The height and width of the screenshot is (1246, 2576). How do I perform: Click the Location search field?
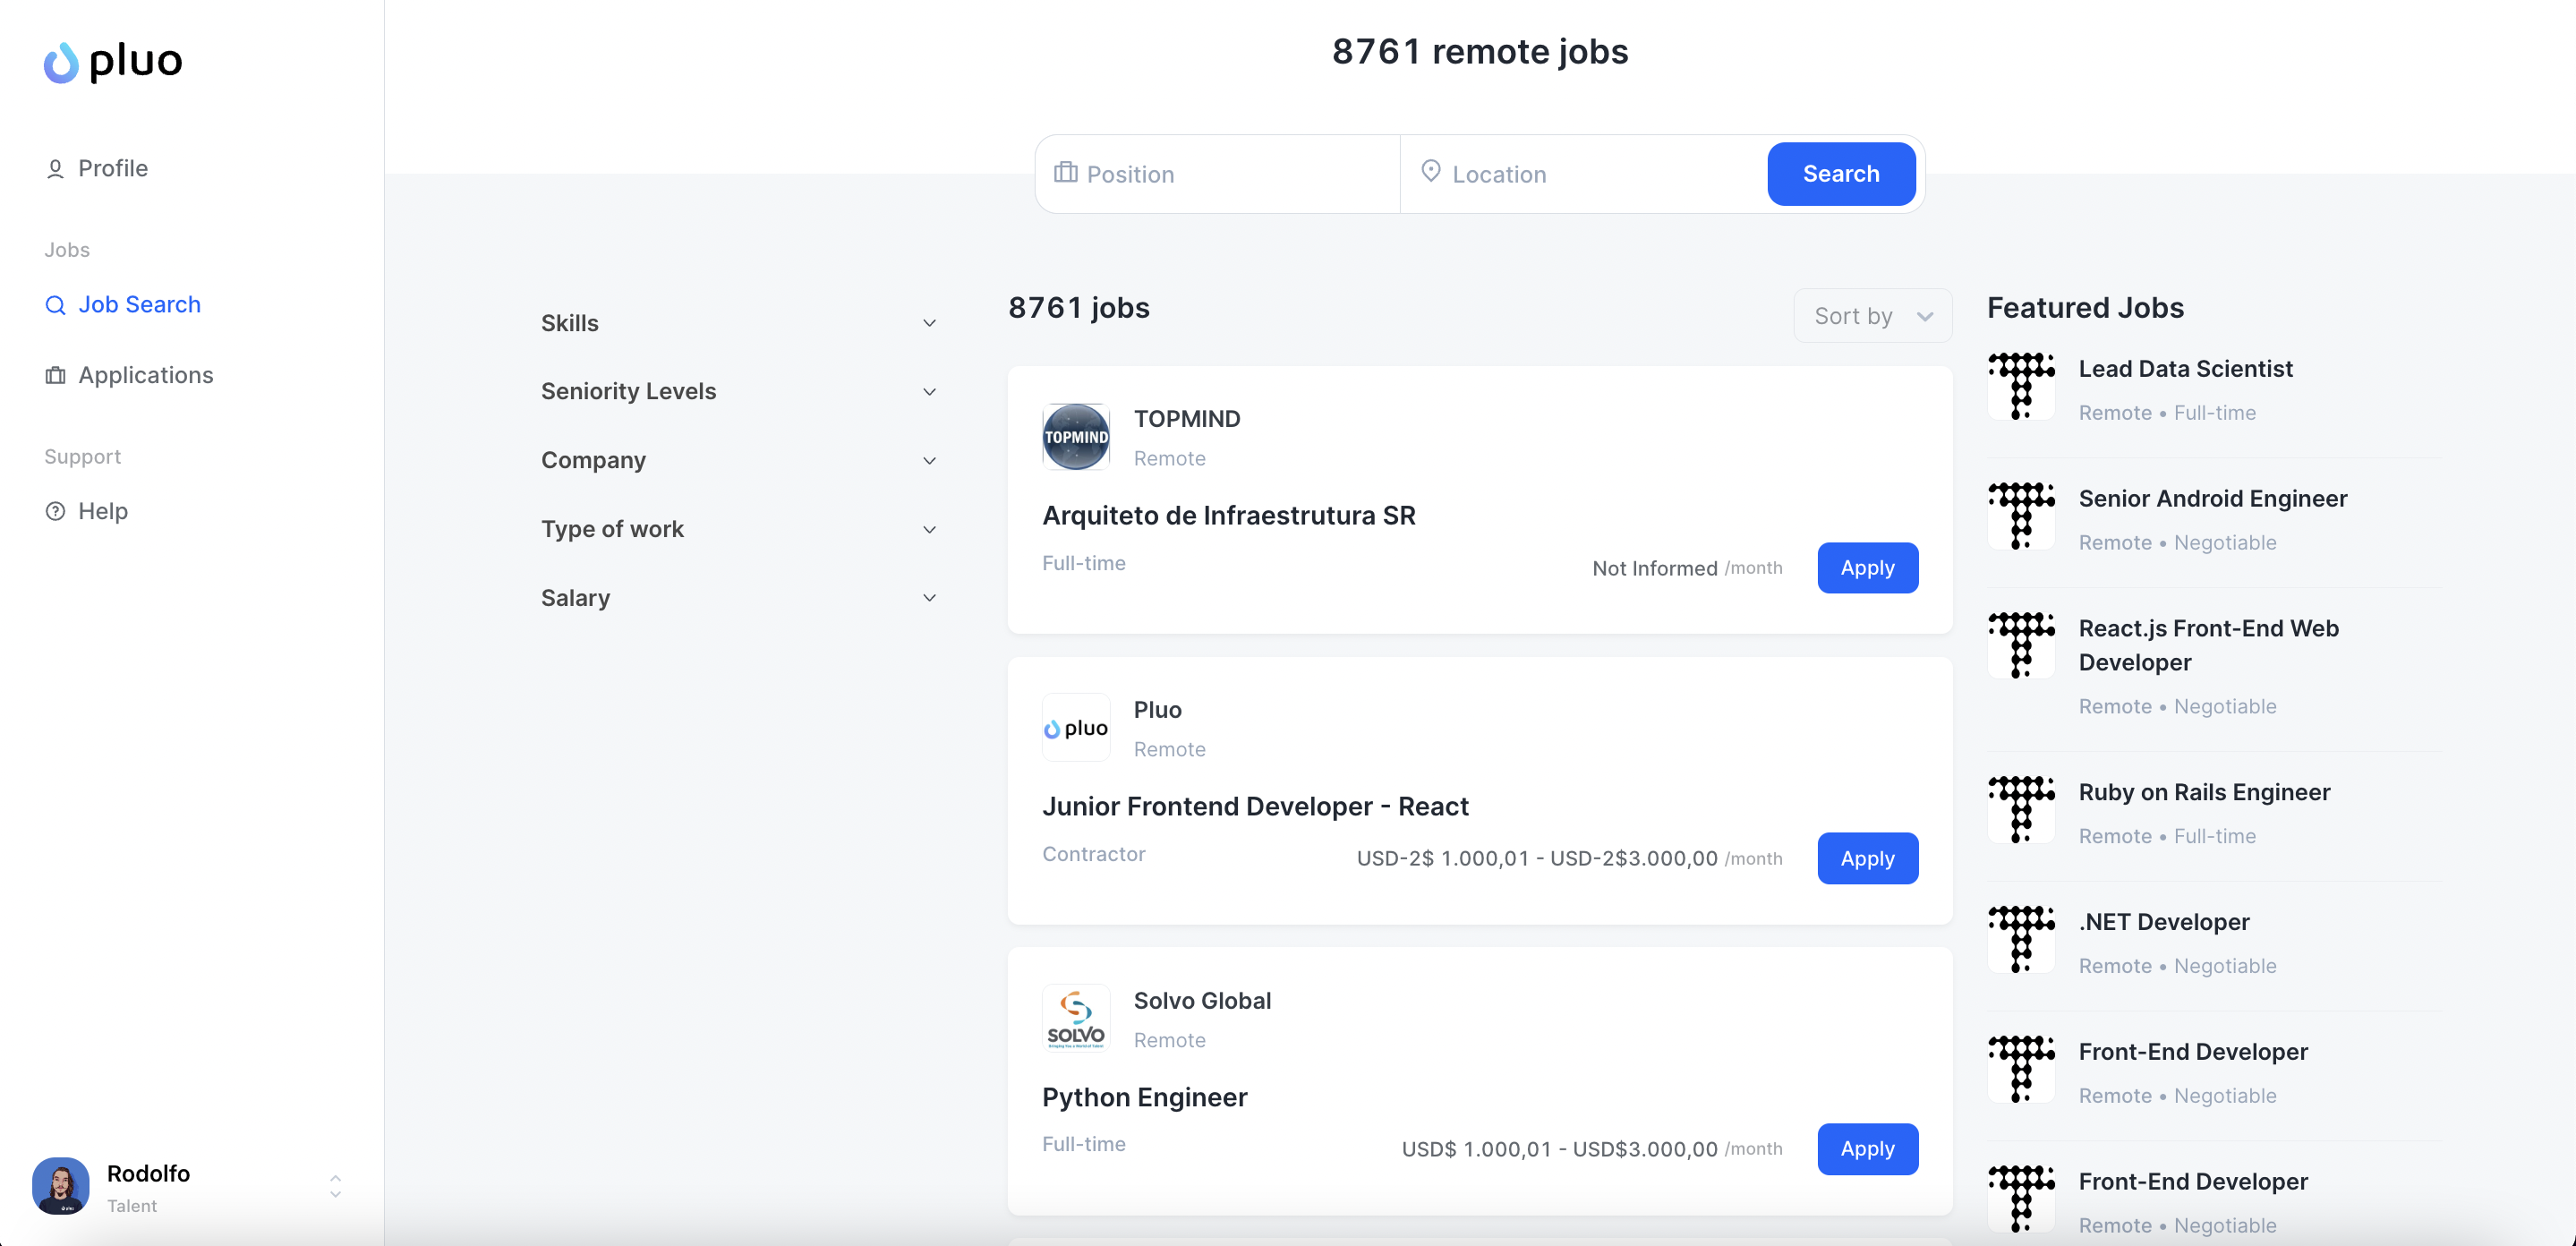(x=1584, y=174)
